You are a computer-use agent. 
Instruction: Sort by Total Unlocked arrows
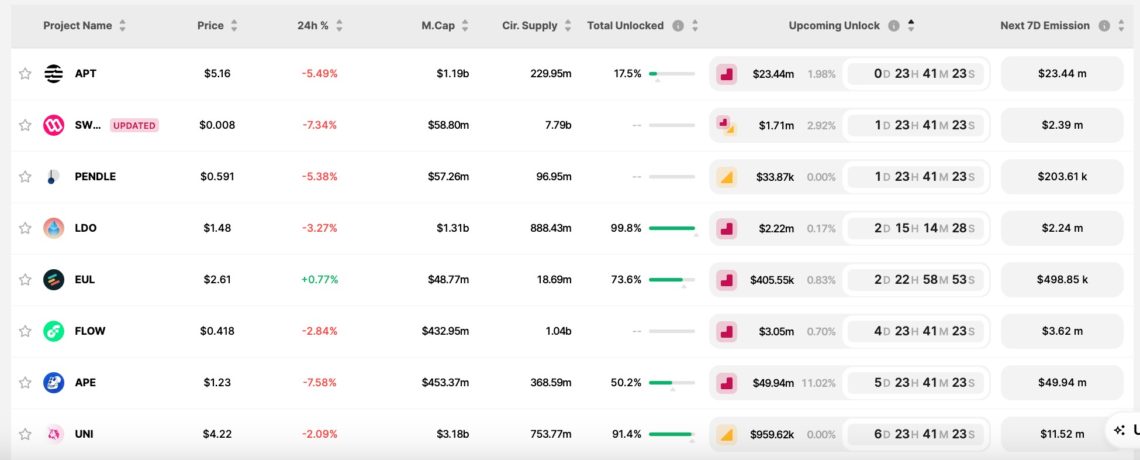point(694,25)
